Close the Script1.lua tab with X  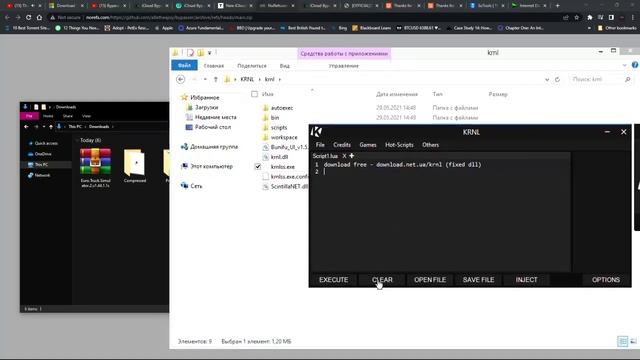(x=344, y=156)
